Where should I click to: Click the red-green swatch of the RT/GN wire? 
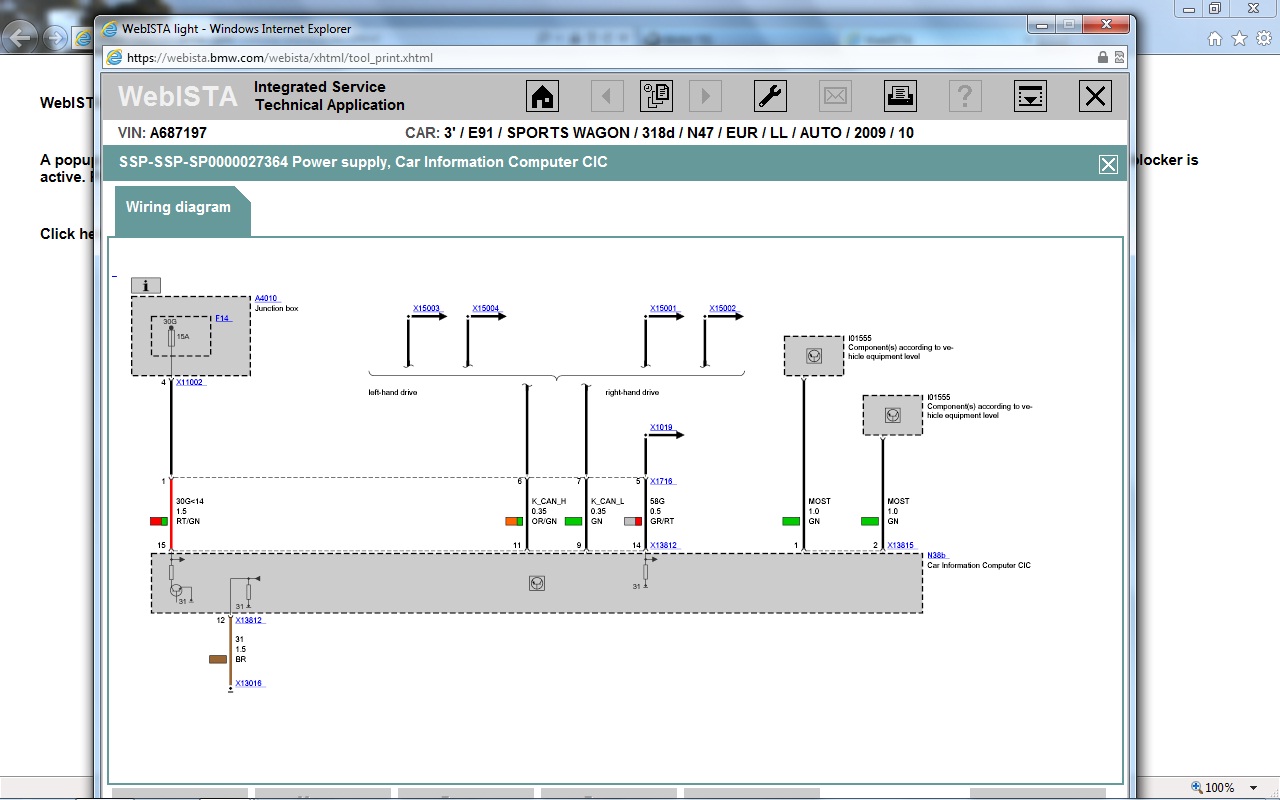158,521
